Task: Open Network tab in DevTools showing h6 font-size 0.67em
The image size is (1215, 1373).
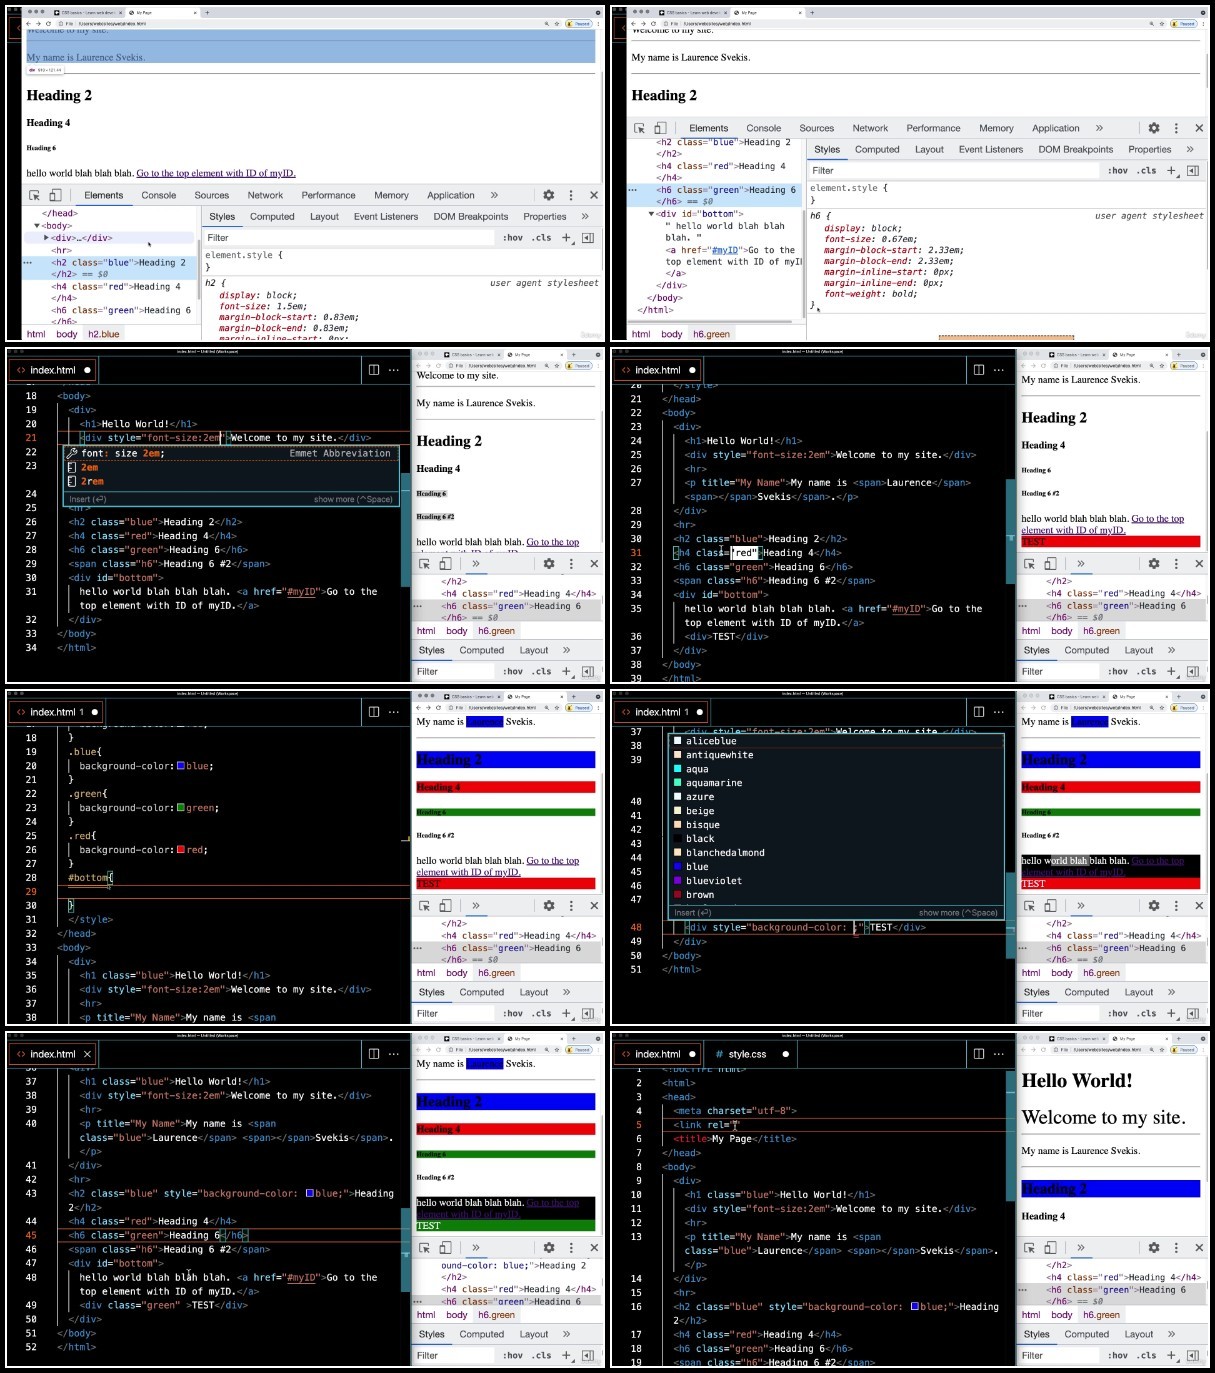Action: click(x=870, y=128)
